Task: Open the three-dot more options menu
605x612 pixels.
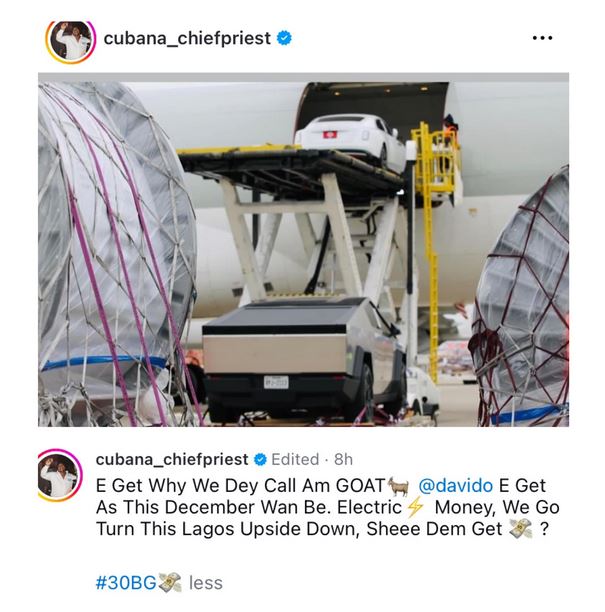Action: pyautogui.click(x=543, y=38)
